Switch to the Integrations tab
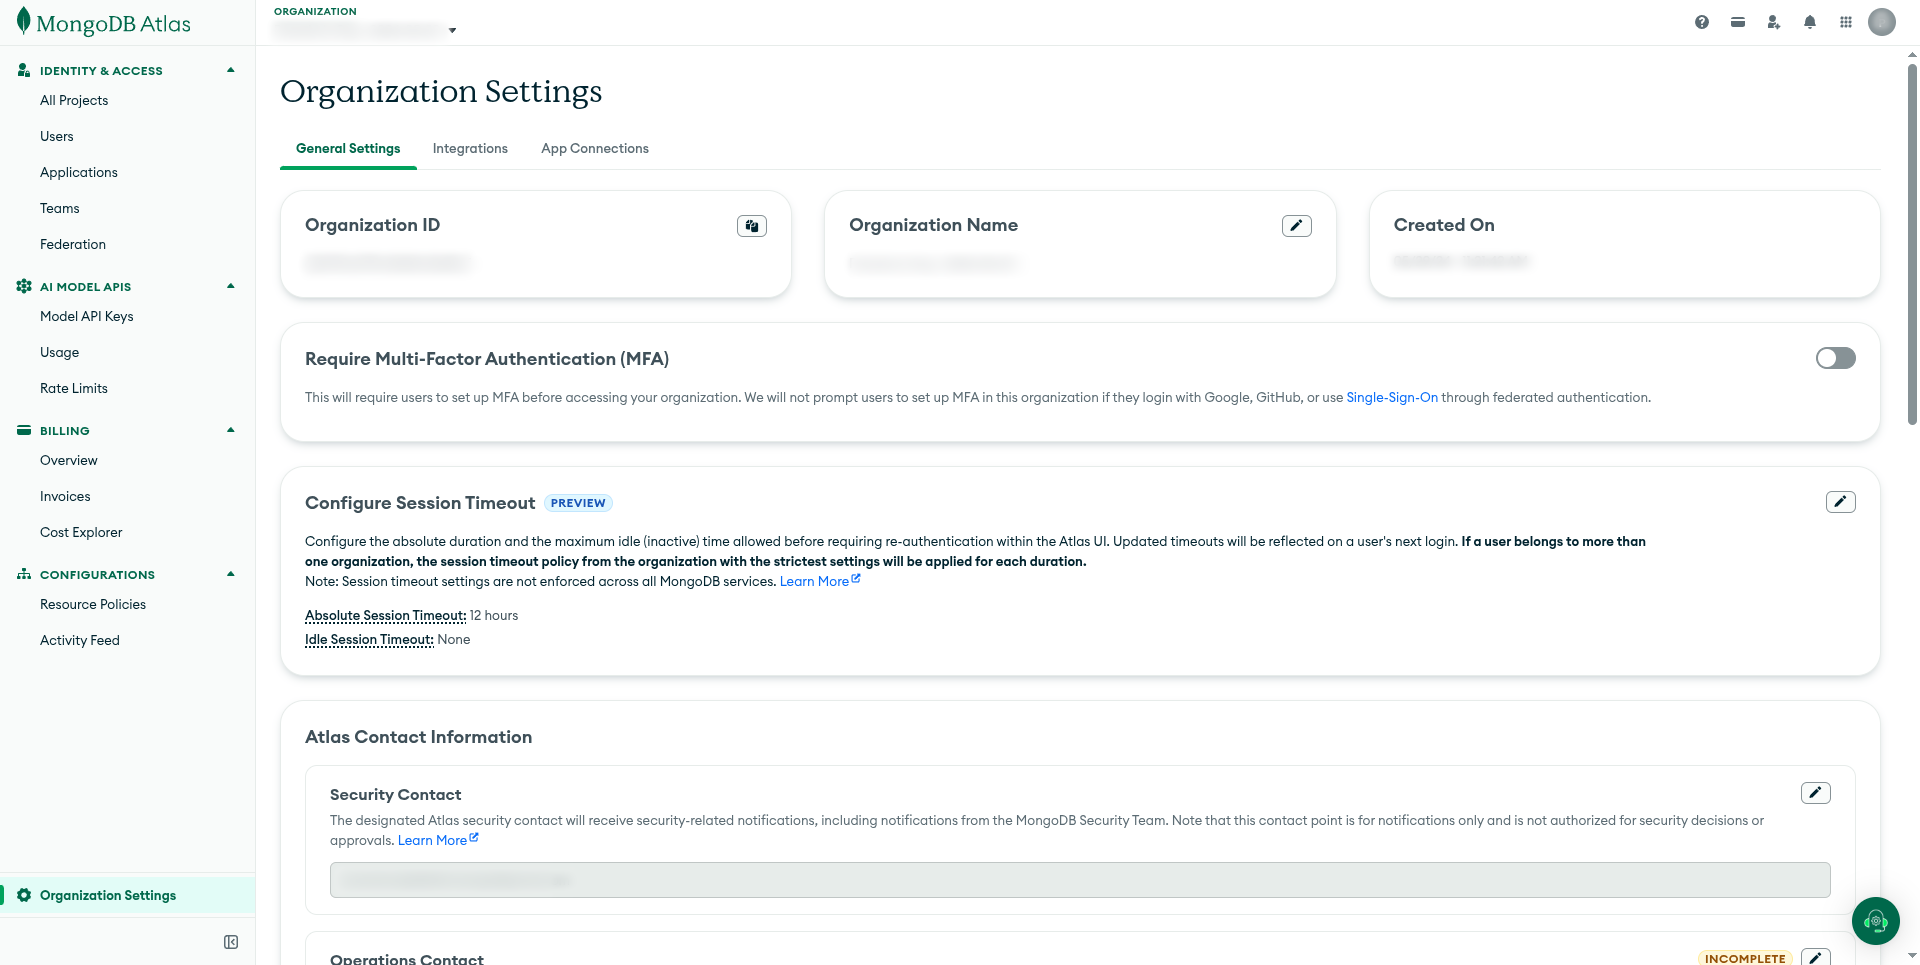The height and width of the screenshot is (965, 1920). coord(470,148)
